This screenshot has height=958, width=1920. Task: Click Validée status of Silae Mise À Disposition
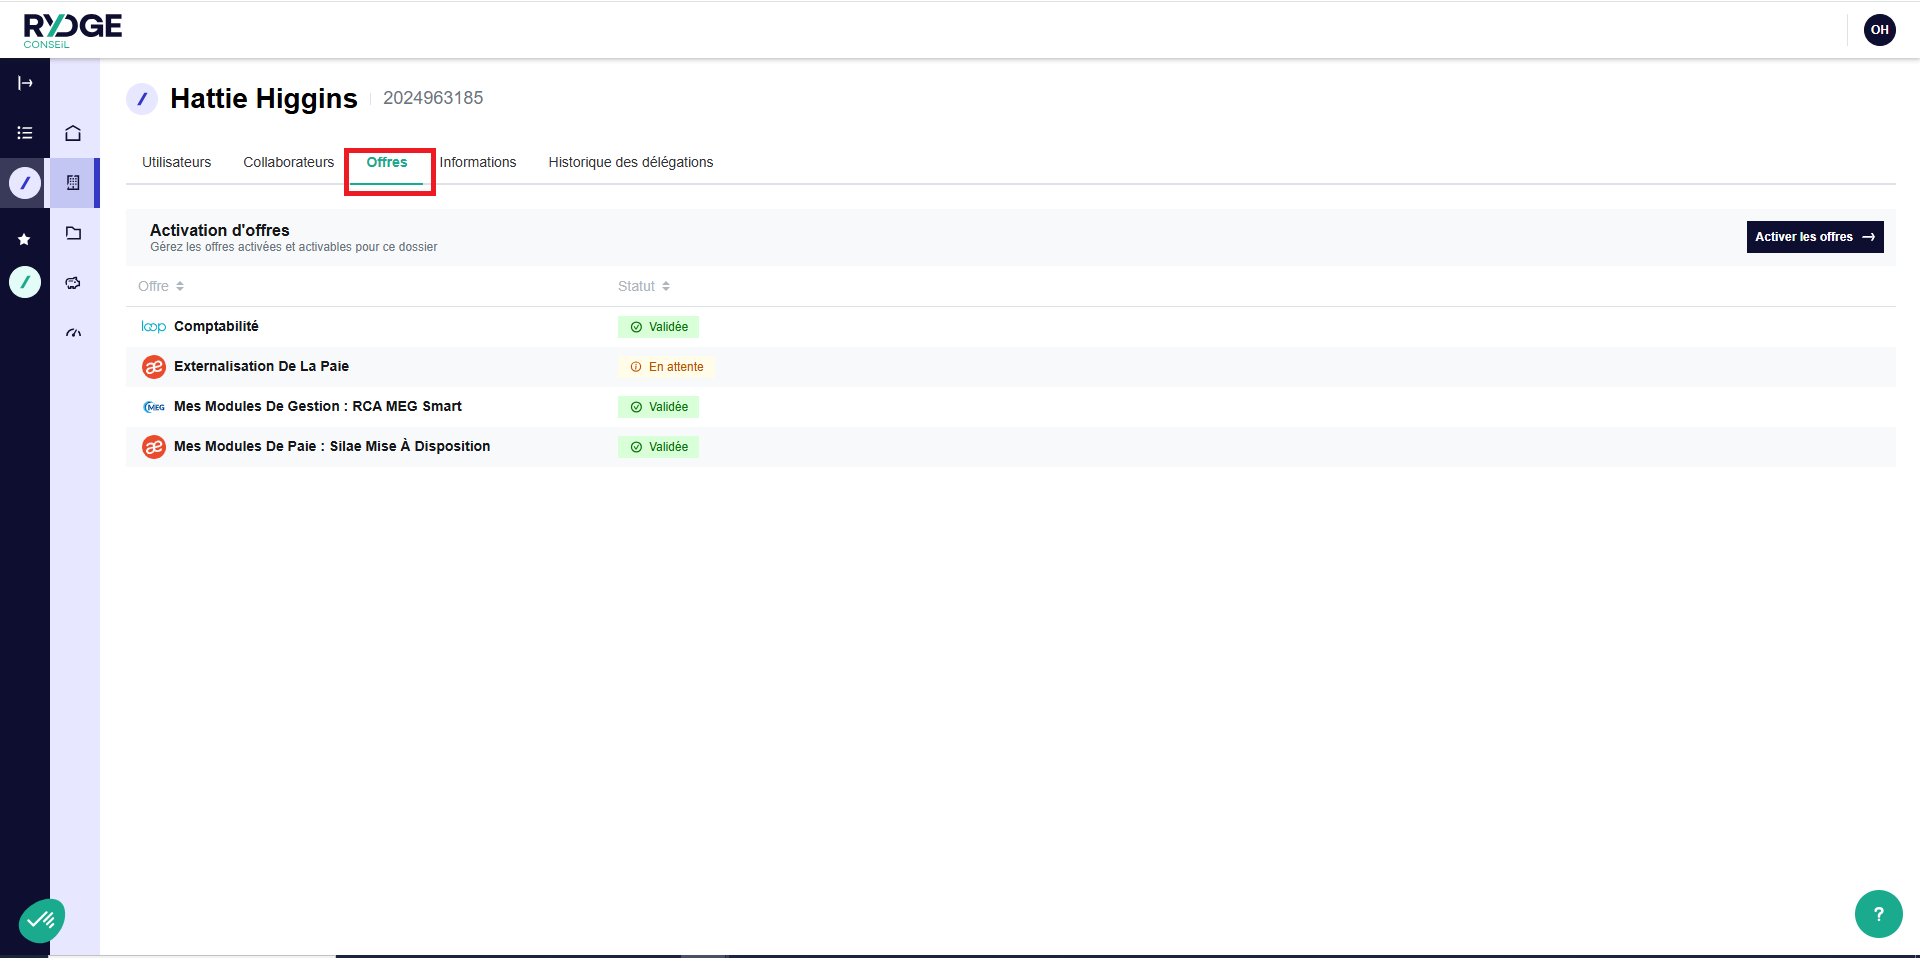(658, 447)
